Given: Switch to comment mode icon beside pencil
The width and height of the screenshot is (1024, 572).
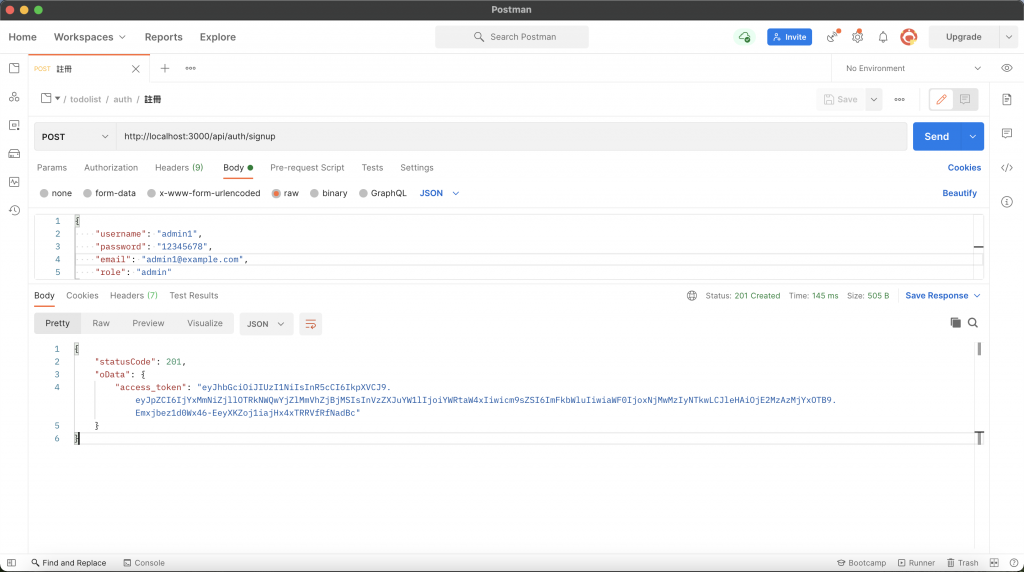Looking at the screenshot, I should (965, 99).
